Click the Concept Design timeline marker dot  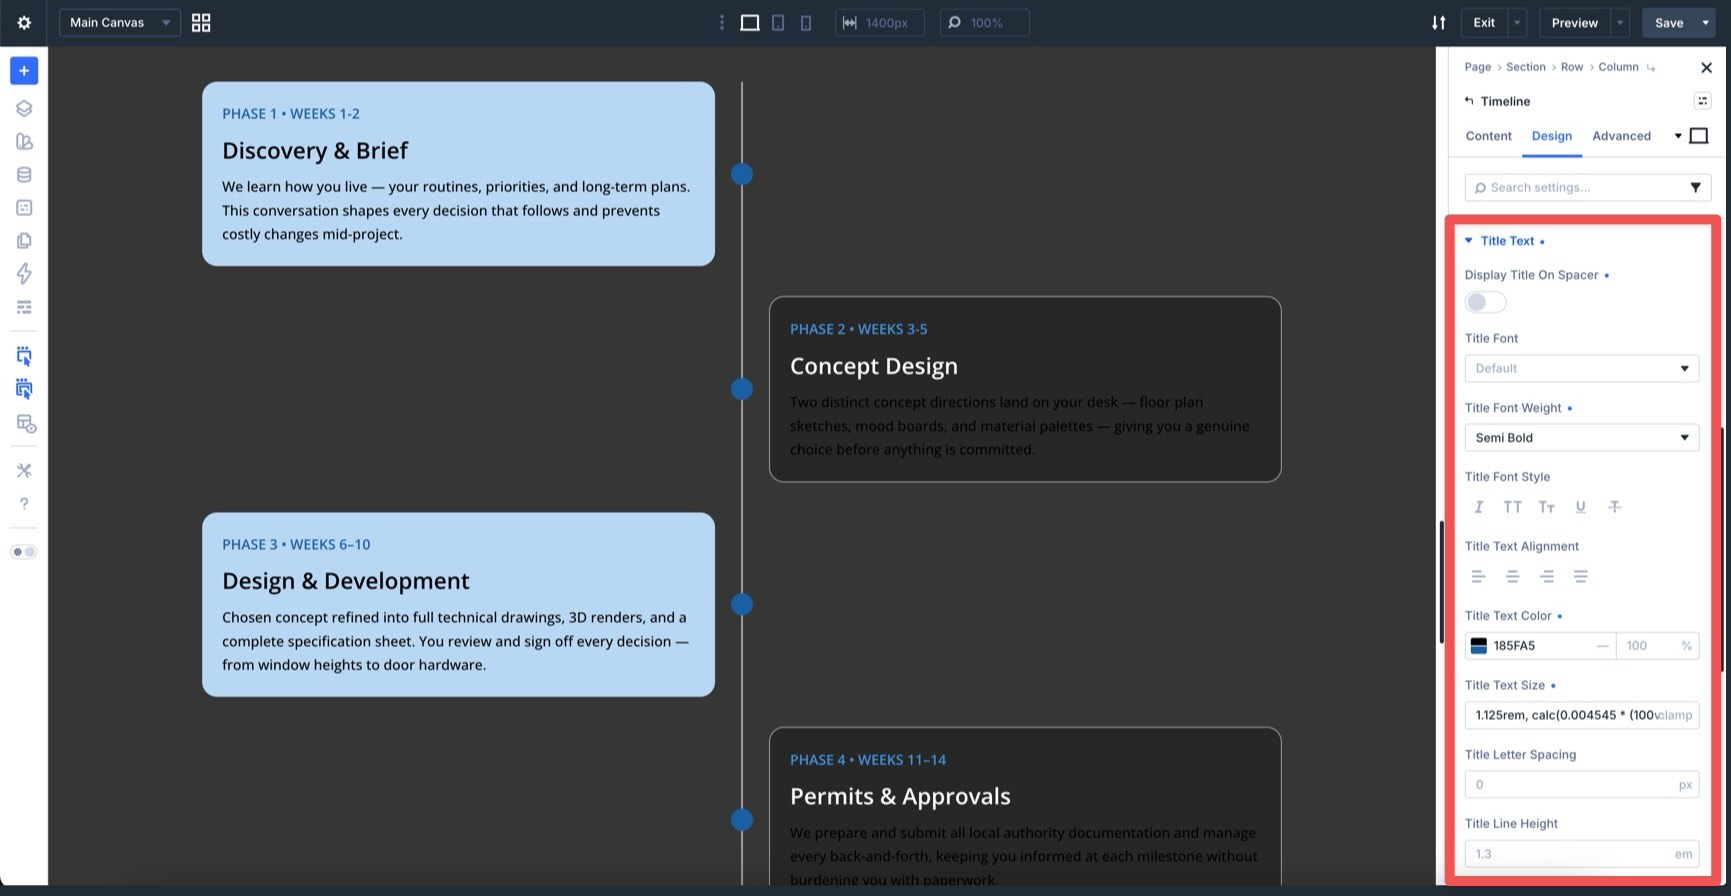(x=741, y=389)
